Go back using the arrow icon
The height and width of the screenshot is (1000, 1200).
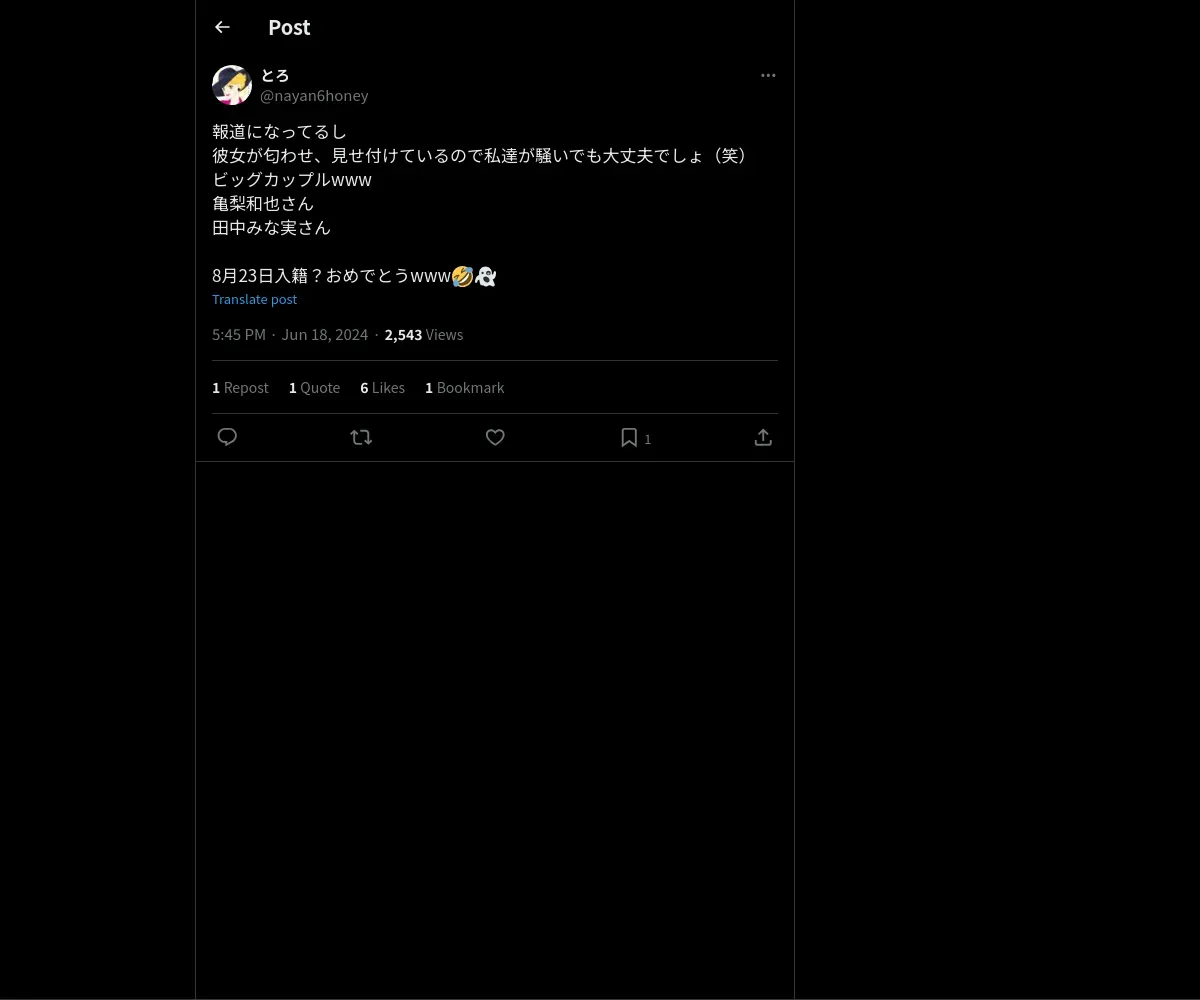click(x=222, y=27)
